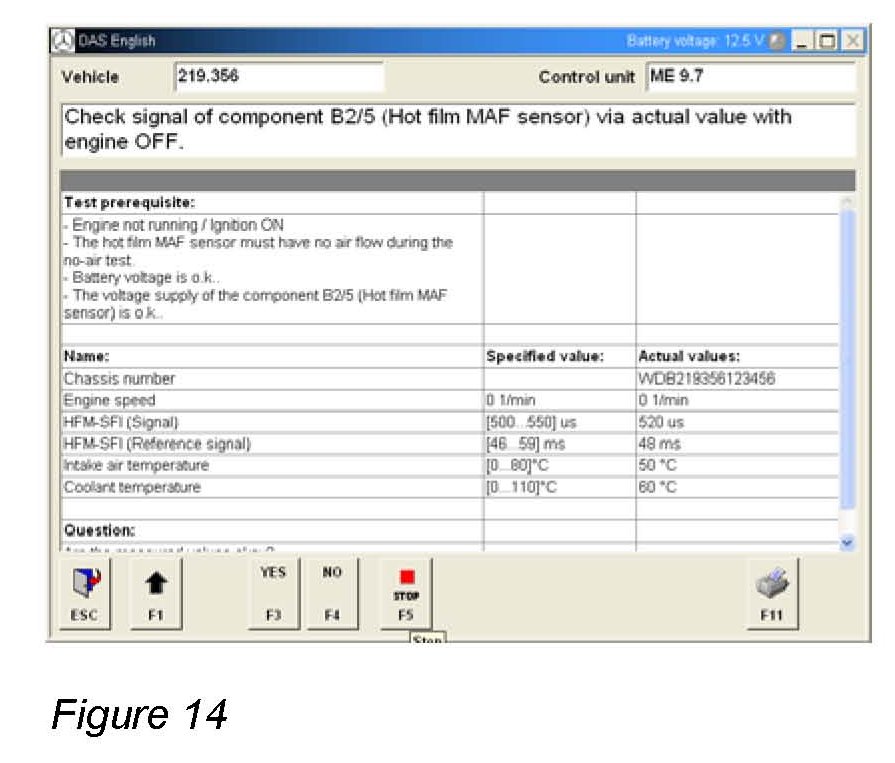The height and width of the screenshot is (763, 895).
Task: Close the DAS English window
Action: point(851,41)
